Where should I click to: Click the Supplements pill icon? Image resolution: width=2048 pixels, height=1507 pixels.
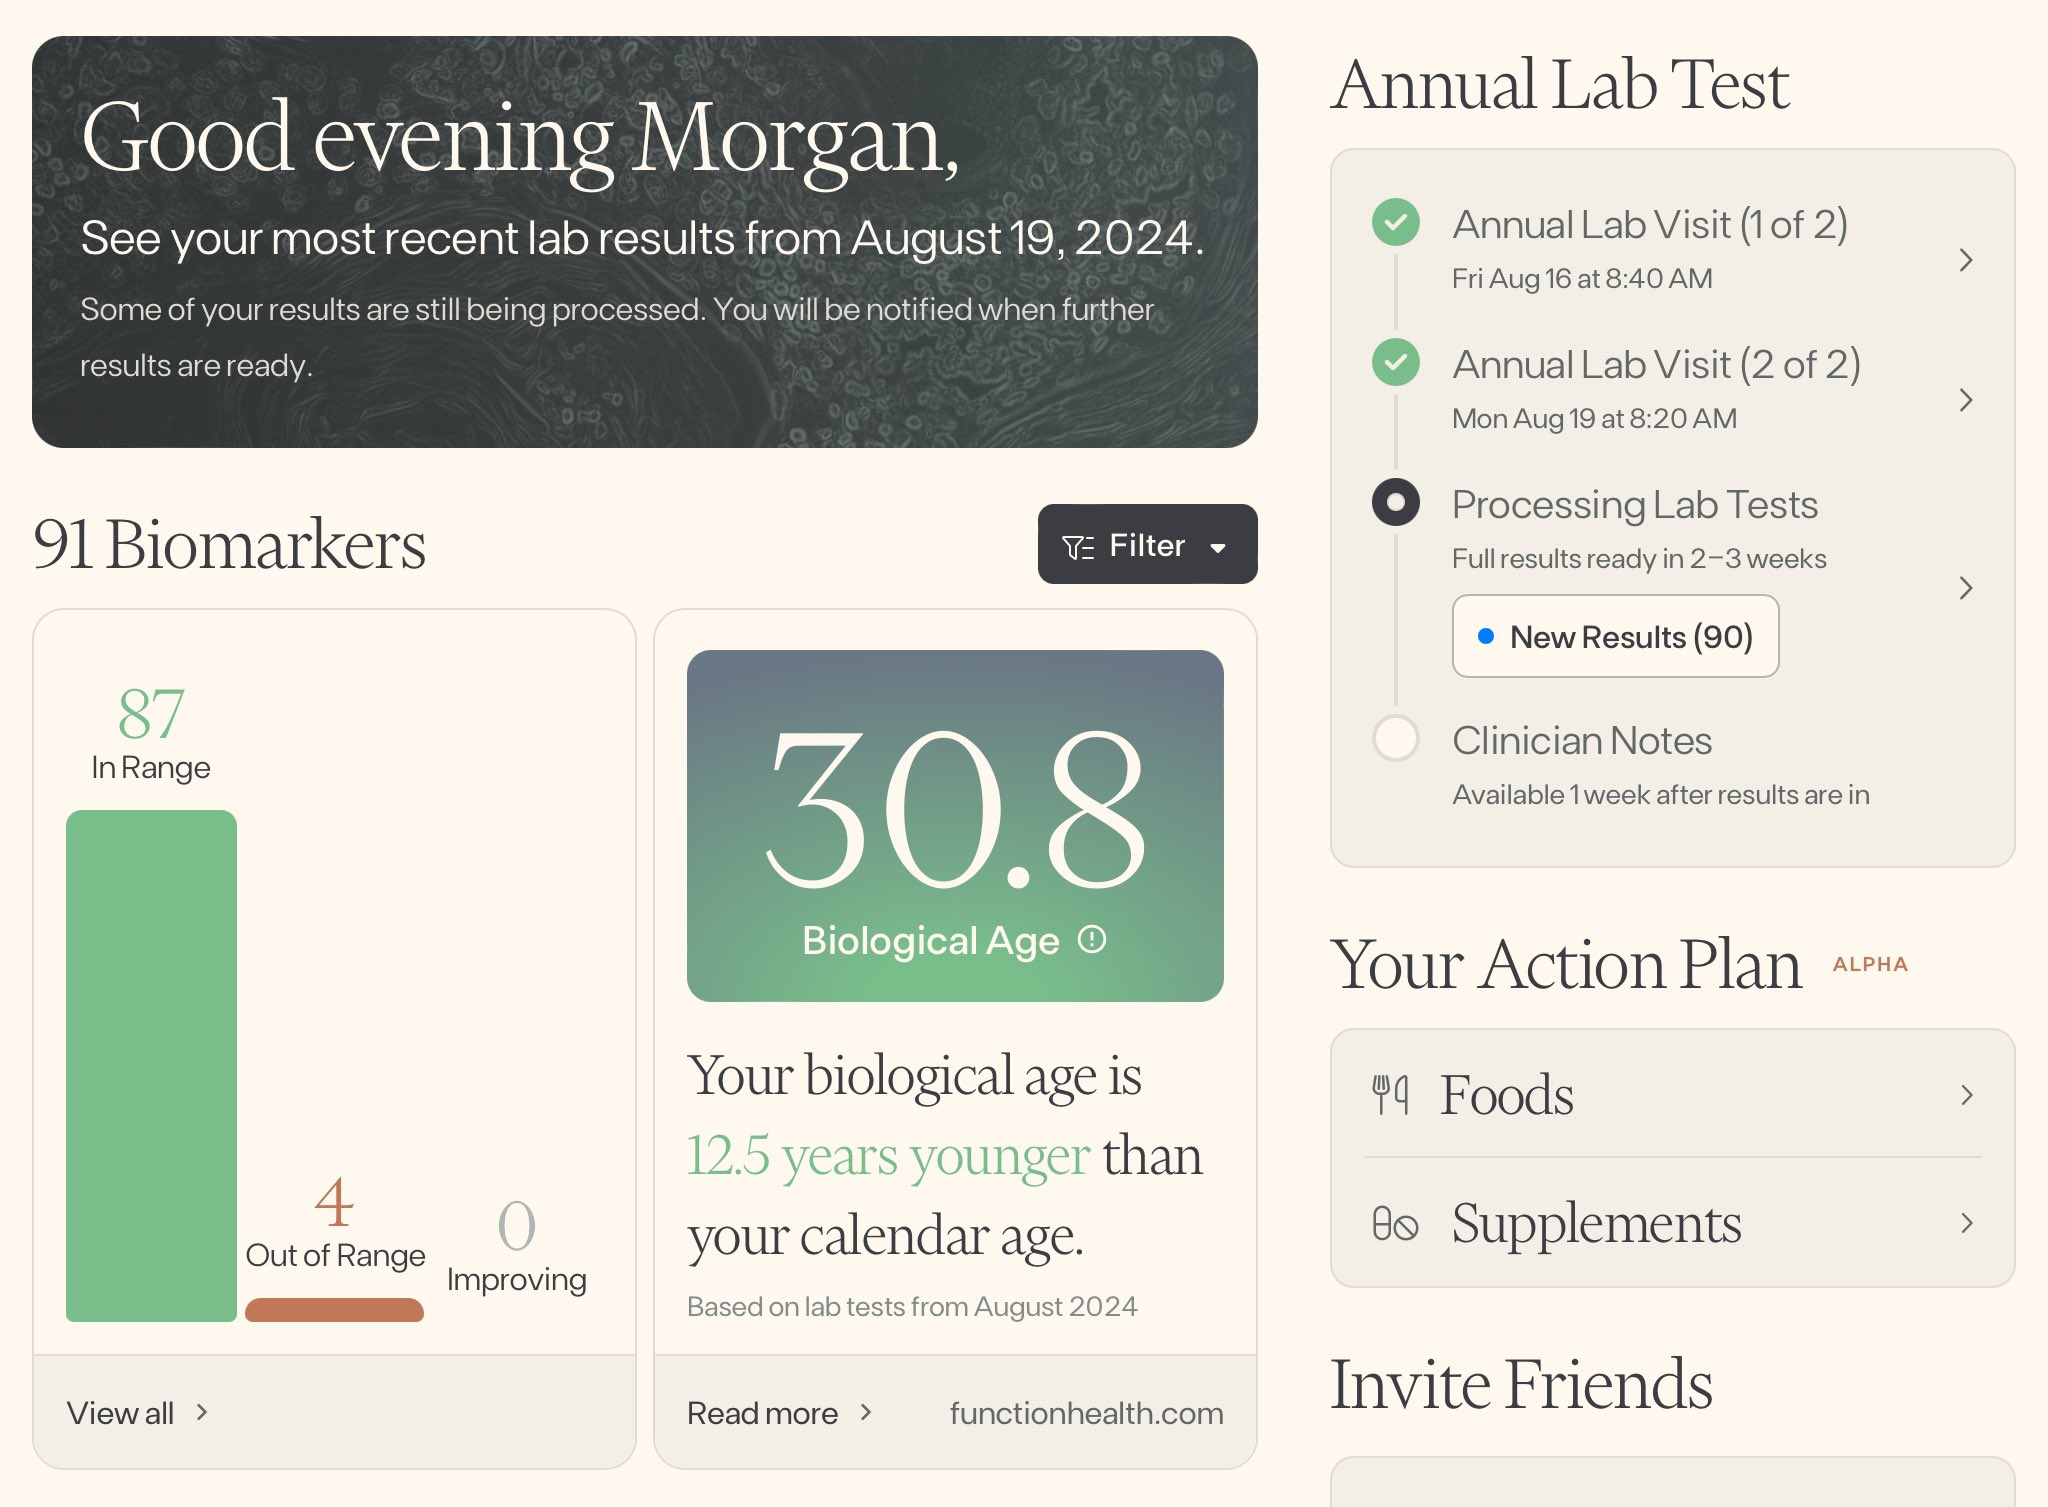point(1395,1224)
